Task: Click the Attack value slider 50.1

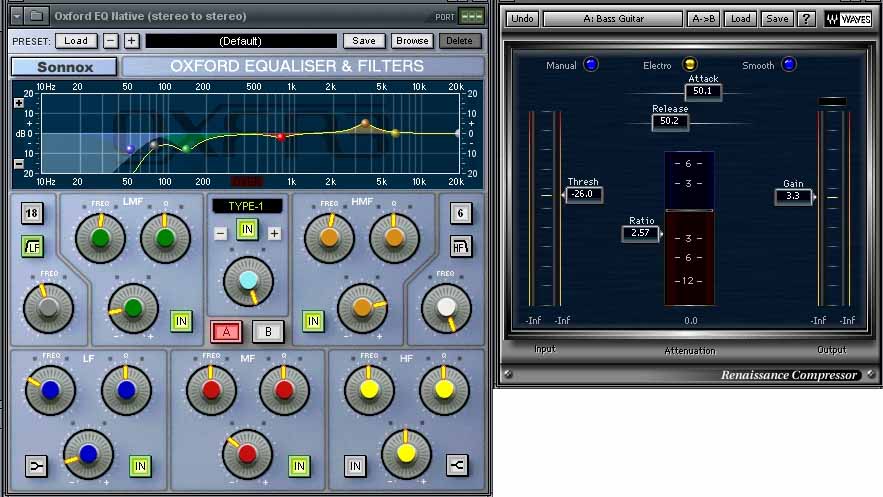Action: click(703, 91)
